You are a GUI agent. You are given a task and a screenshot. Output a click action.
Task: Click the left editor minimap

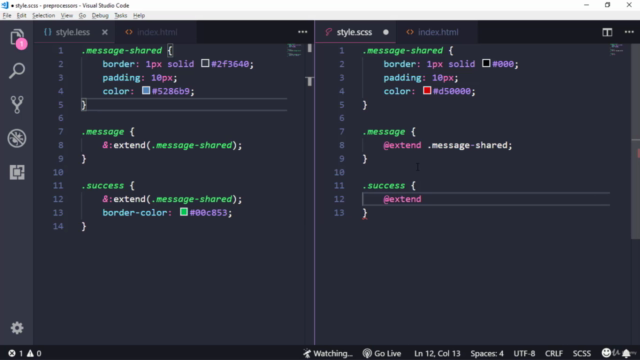(295, 50)
